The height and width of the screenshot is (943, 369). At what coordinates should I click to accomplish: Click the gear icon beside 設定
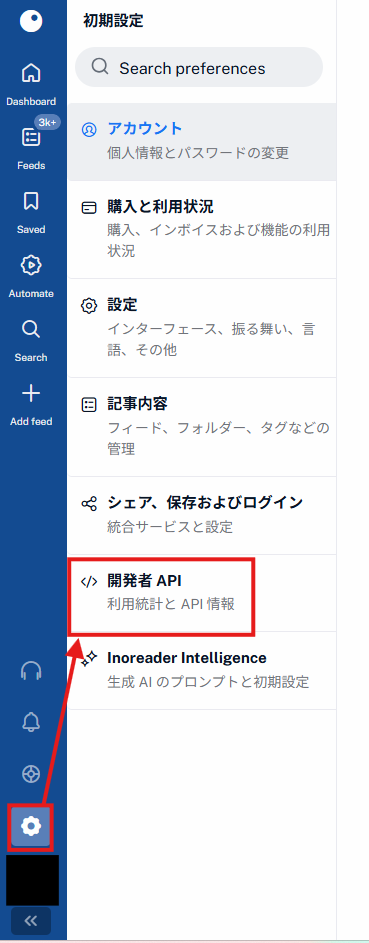(89, 306)
